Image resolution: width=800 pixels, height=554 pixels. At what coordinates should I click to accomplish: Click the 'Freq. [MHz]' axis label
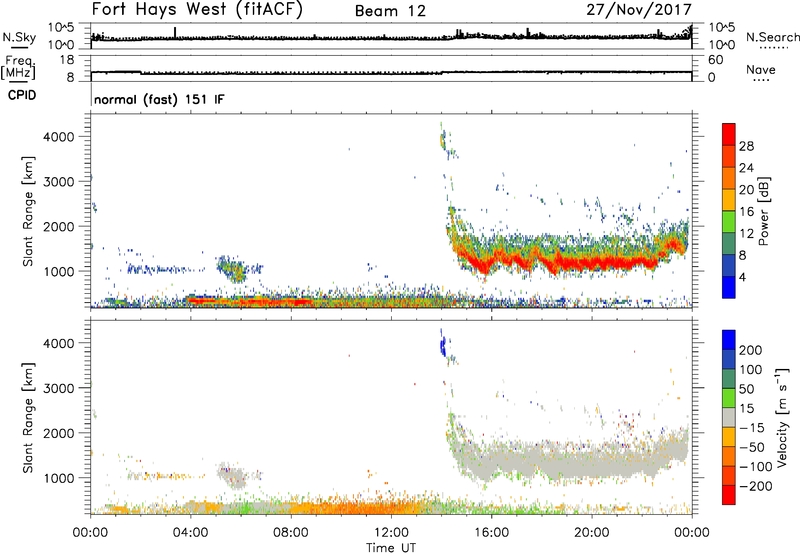point(19,67)
